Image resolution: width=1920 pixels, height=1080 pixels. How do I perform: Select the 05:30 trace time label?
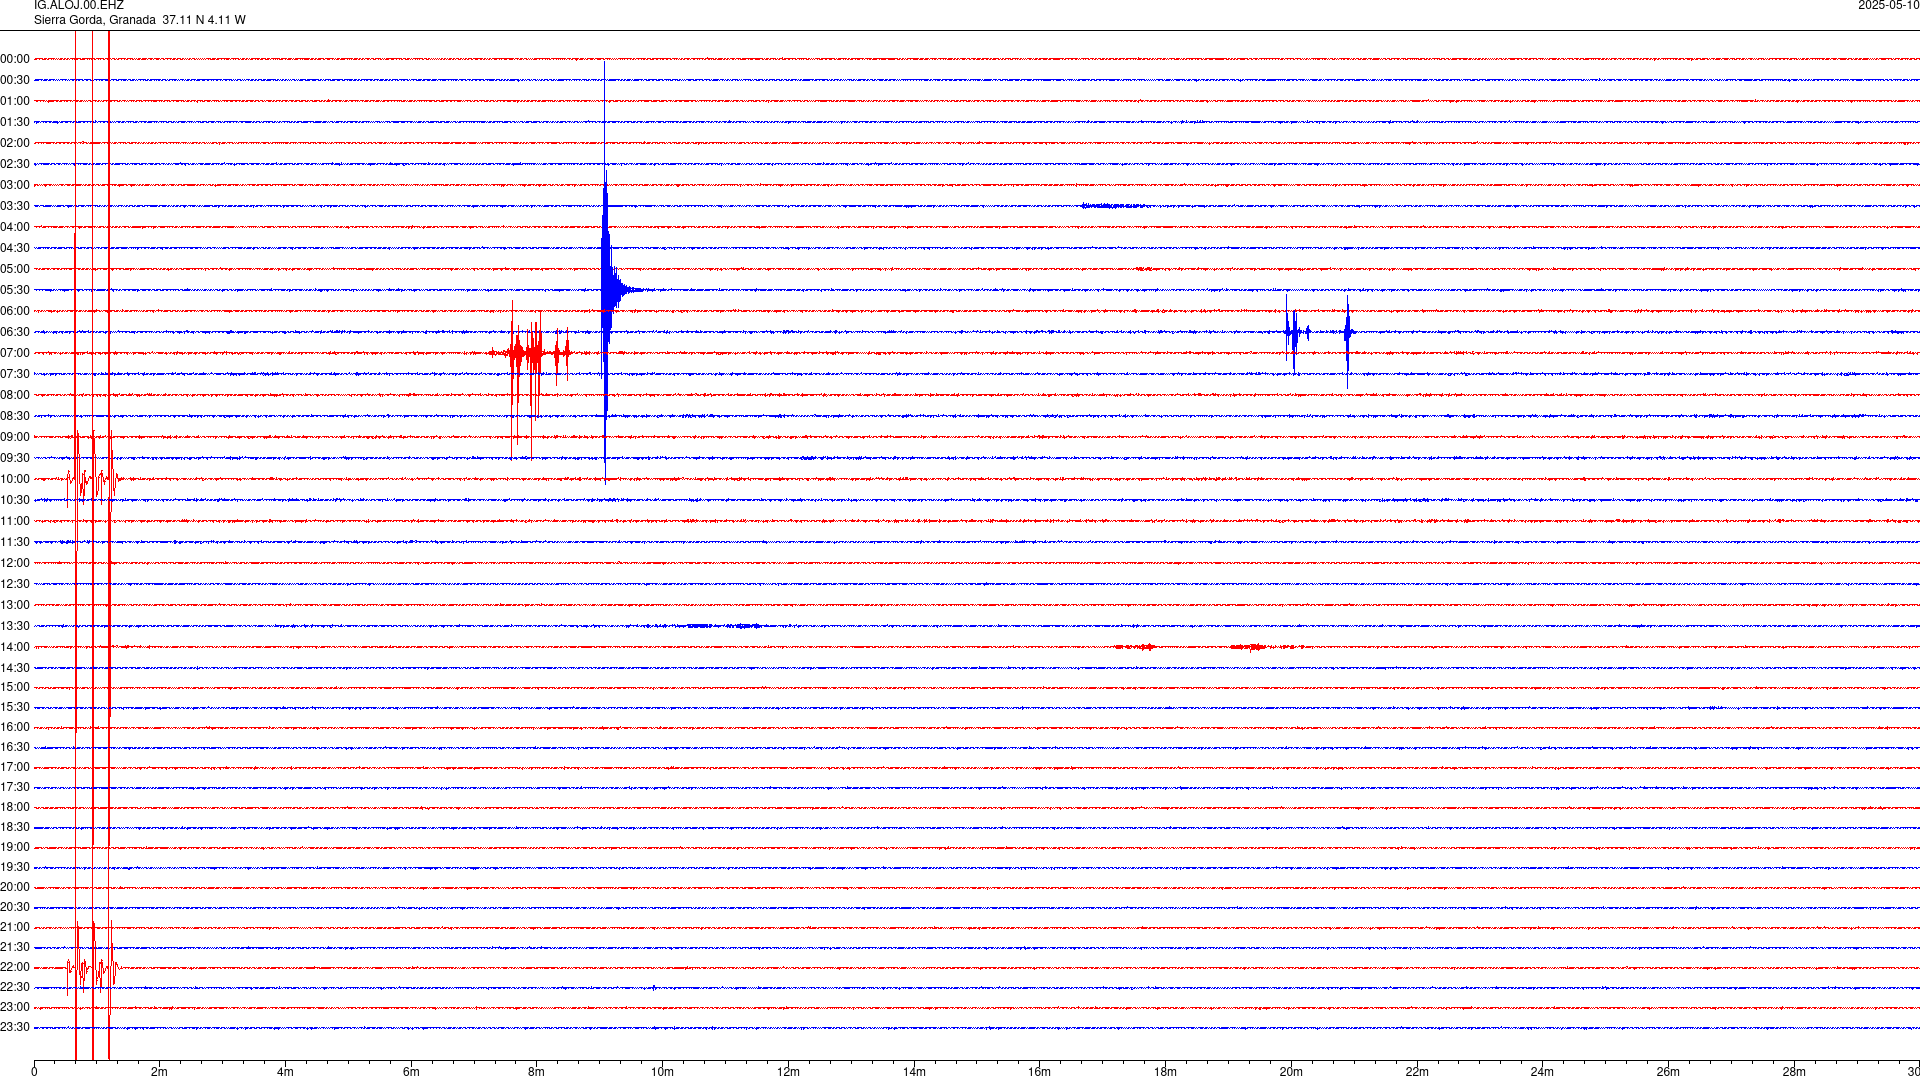coord(15,290)
